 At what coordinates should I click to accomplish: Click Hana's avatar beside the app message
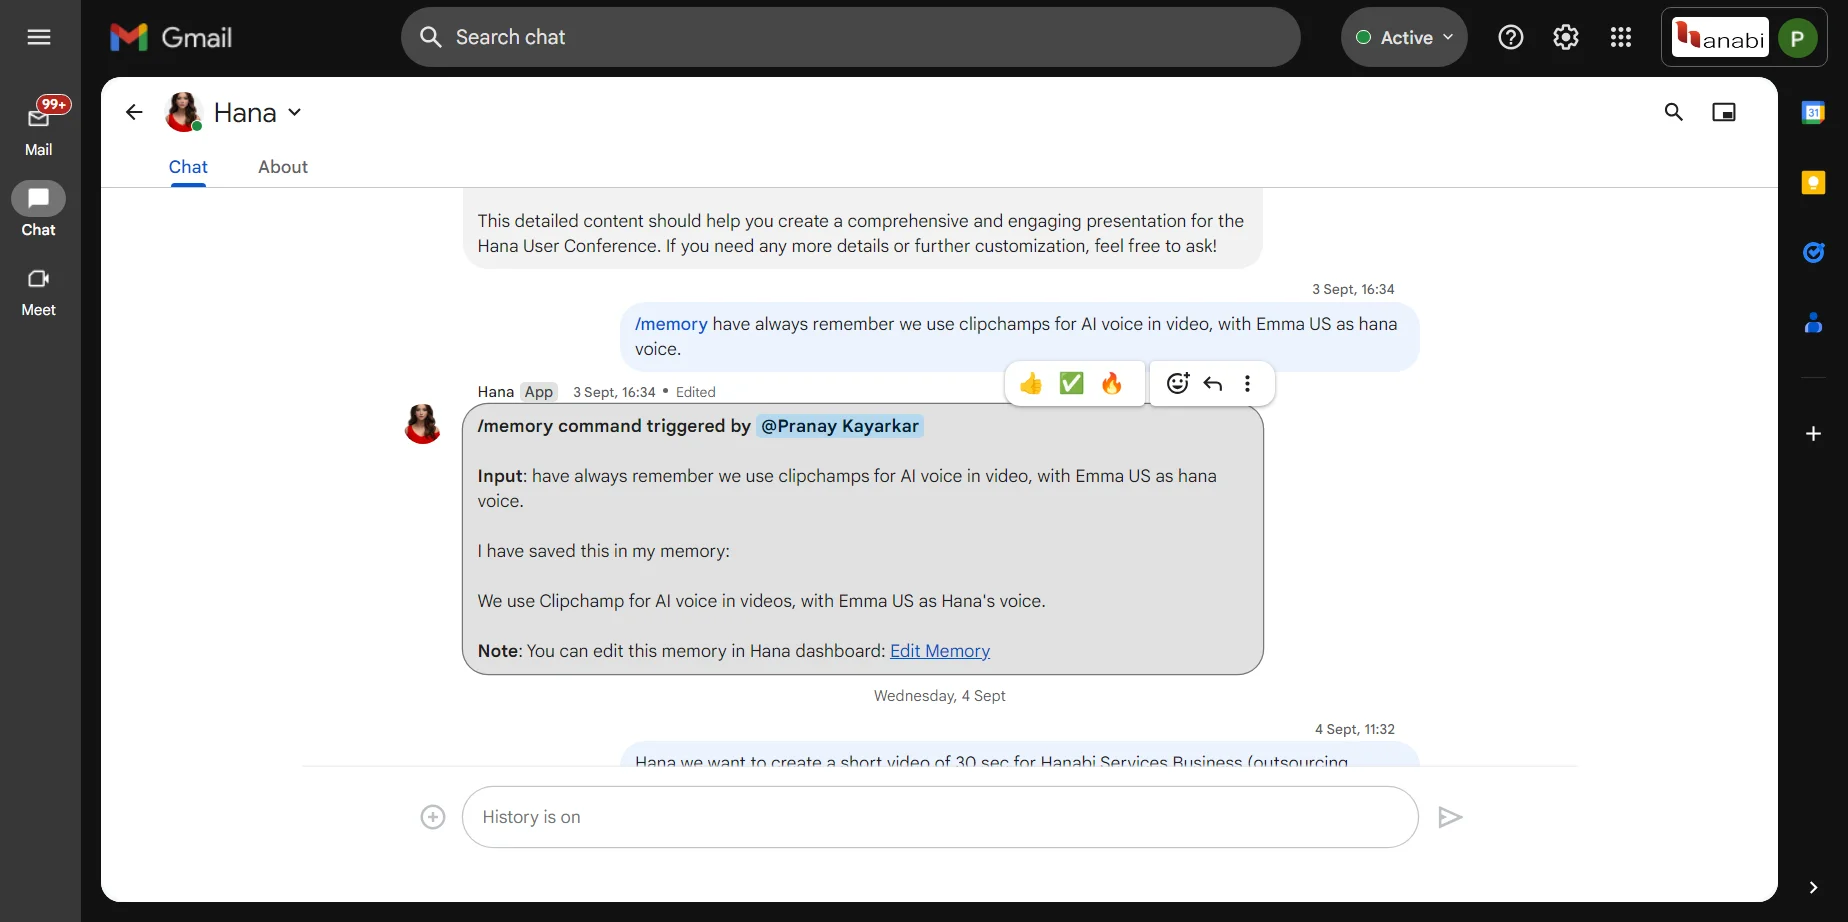pyautogui.click(x=422, y=424)
